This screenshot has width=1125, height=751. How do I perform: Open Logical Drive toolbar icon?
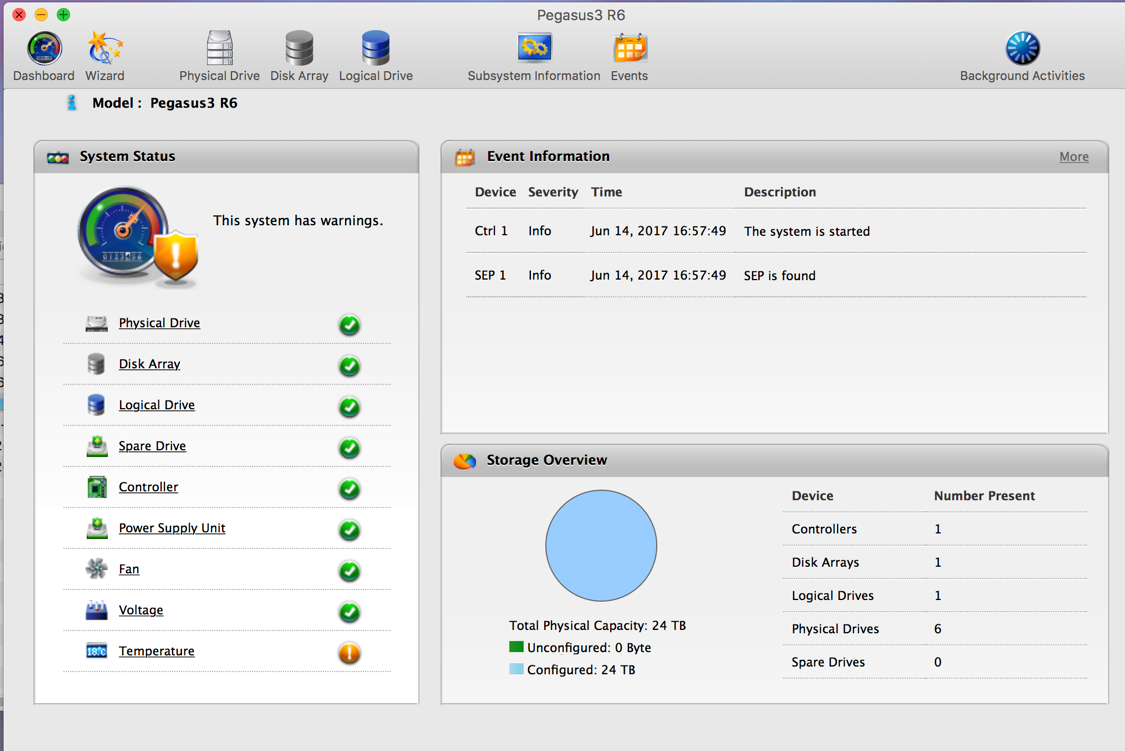(375, 56)
